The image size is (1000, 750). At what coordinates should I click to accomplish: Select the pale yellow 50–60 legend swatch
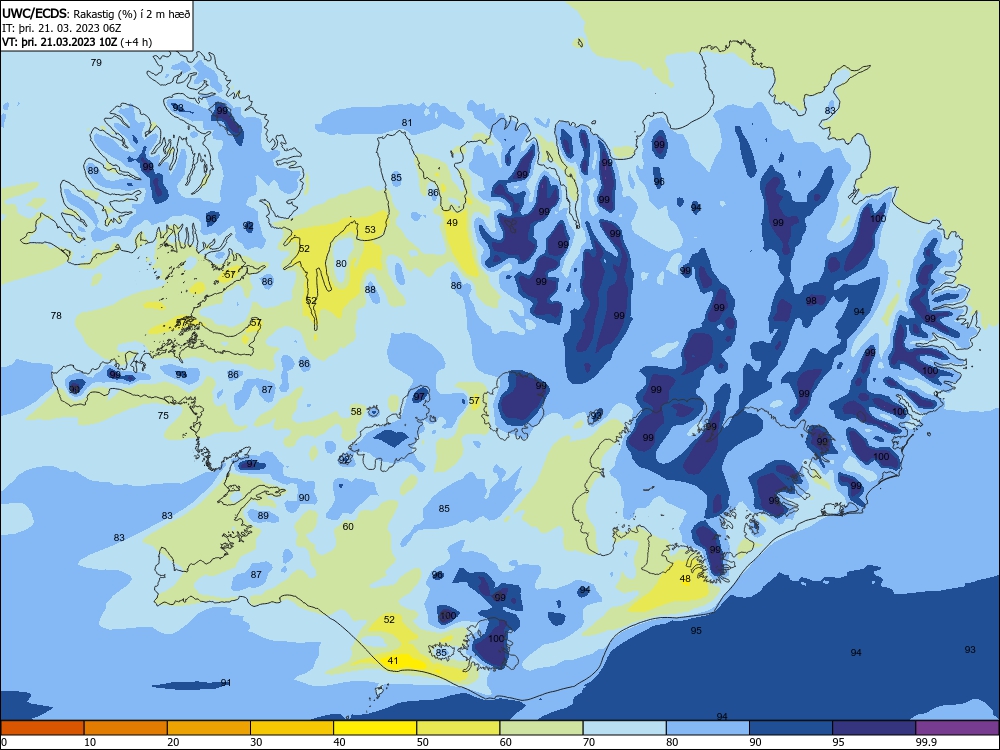[458, 728]
